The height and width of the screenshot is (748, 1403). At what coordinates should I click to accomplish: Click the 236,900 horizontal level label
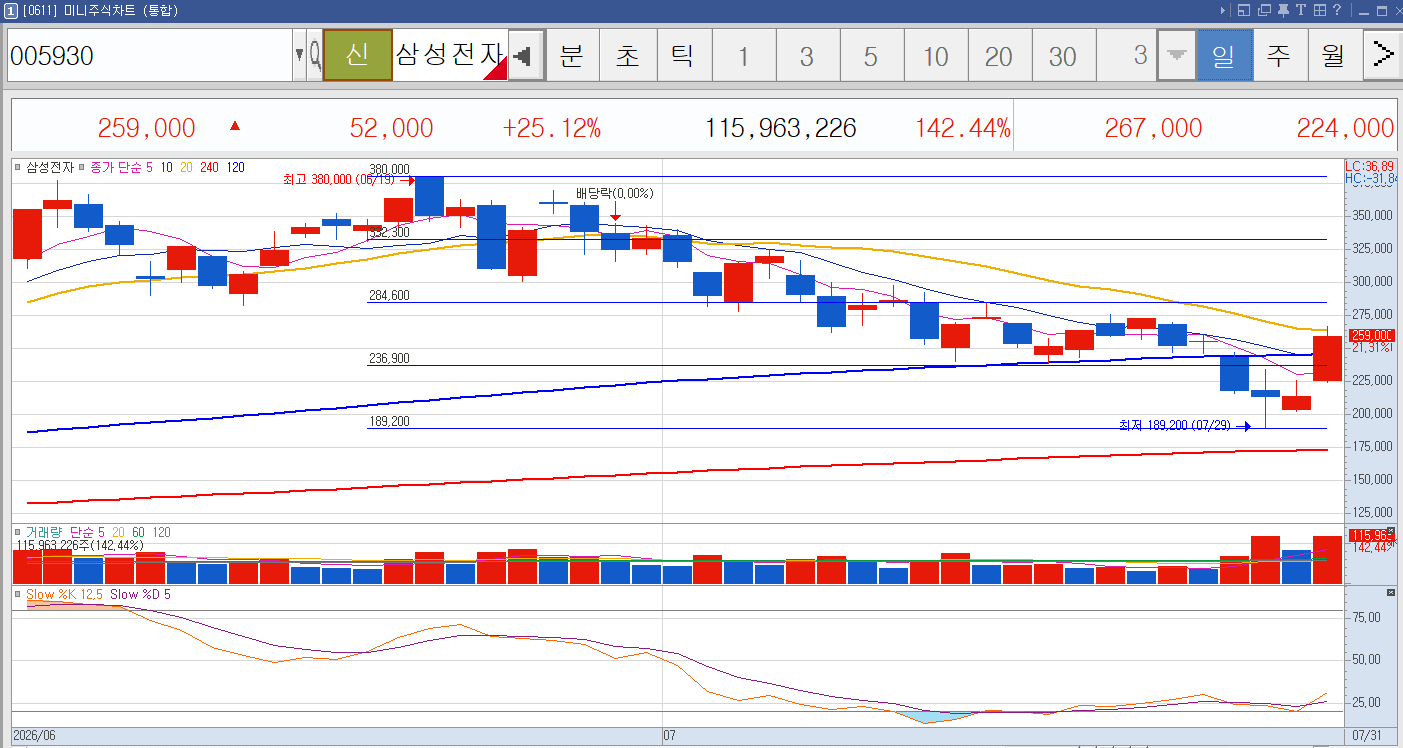pyautogui.click(x=389, y=359)
